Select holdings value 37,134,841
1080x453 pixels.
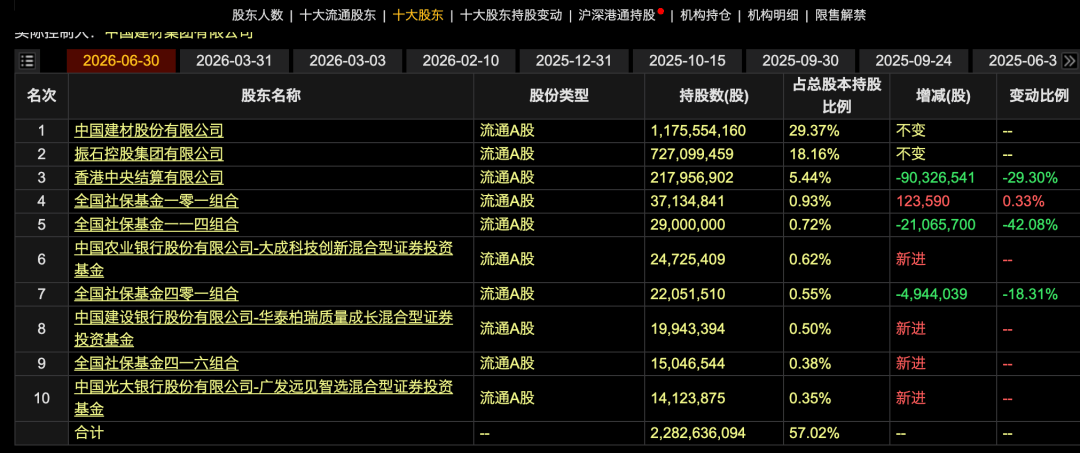pos(687,201)
